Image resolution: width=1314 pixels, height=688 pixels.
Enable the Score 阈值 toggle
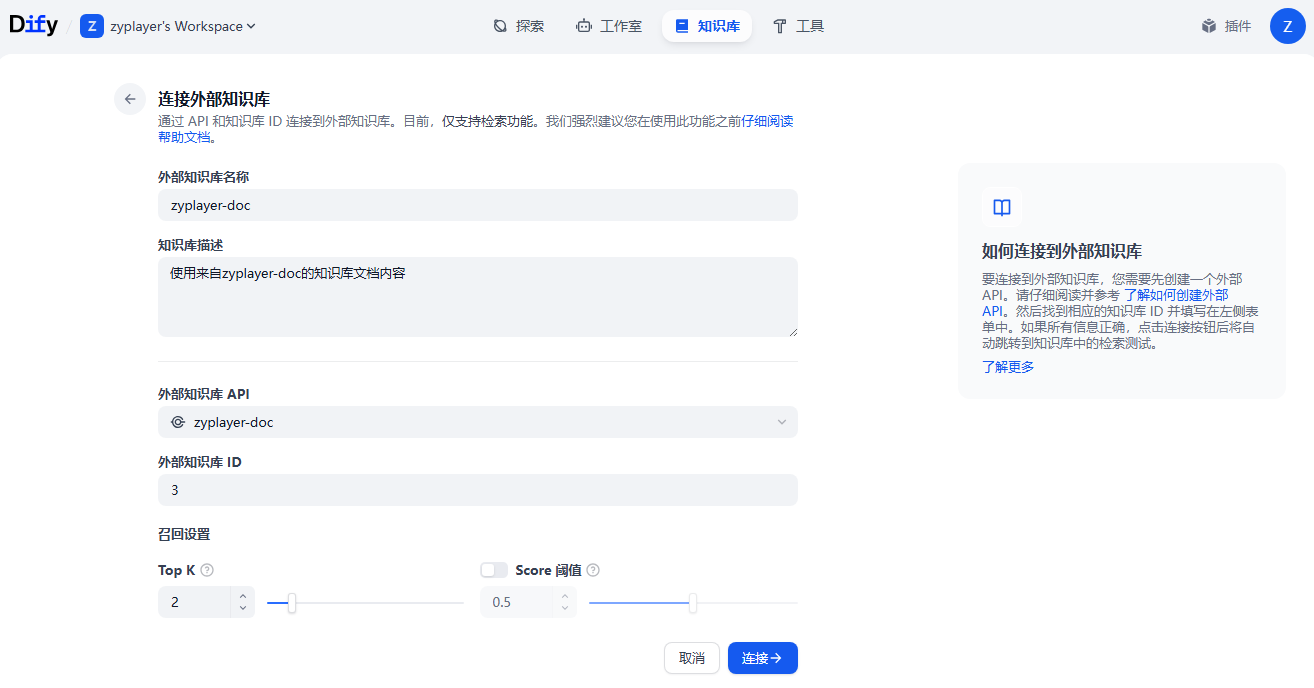coord(494,570)
